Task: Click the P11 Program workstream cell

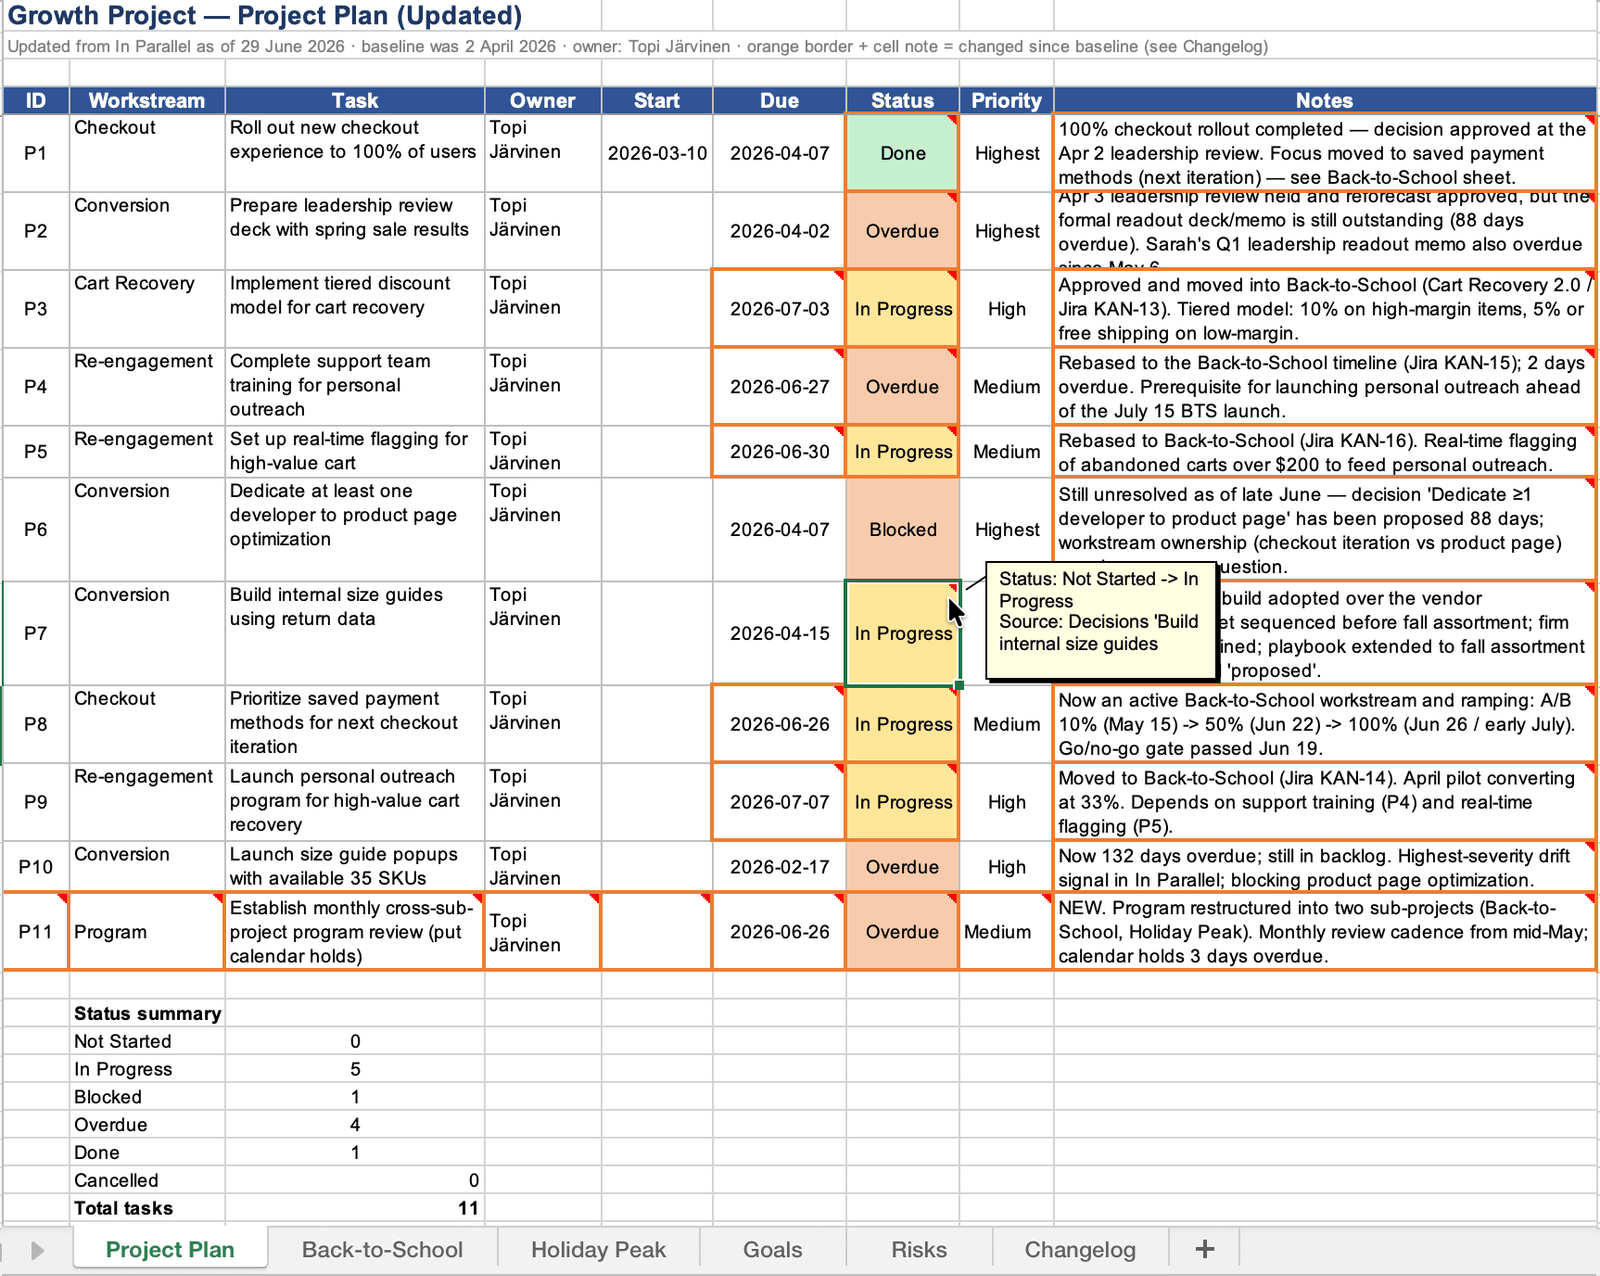Action: [147, 932]
